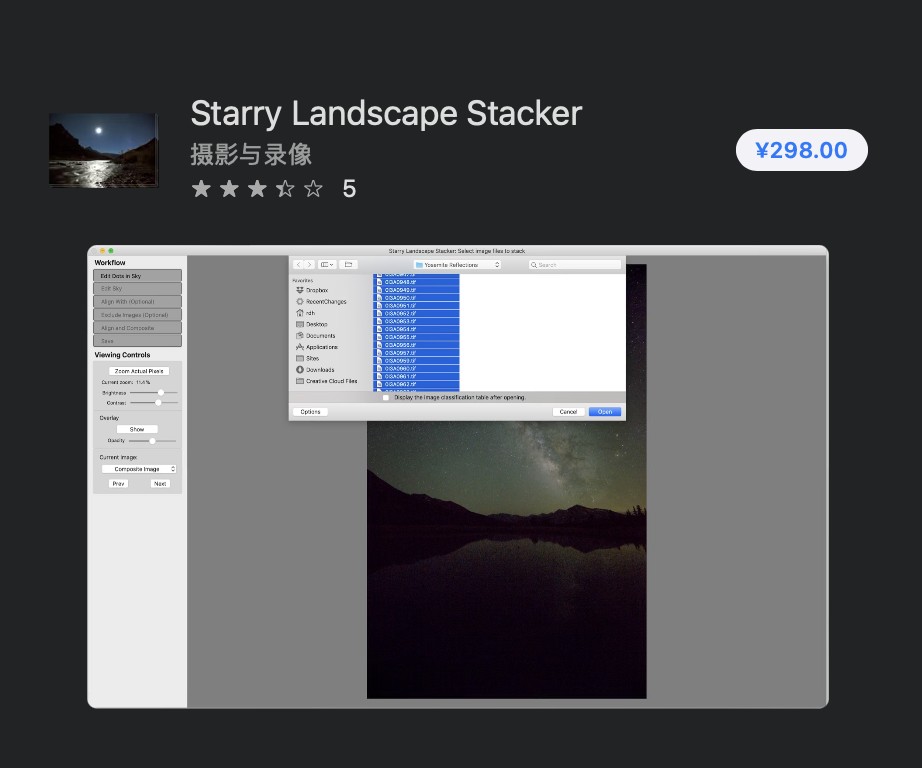Select the file ending 0953.tif
This screenshot has width=922, height=768.
tap(416, 321)
